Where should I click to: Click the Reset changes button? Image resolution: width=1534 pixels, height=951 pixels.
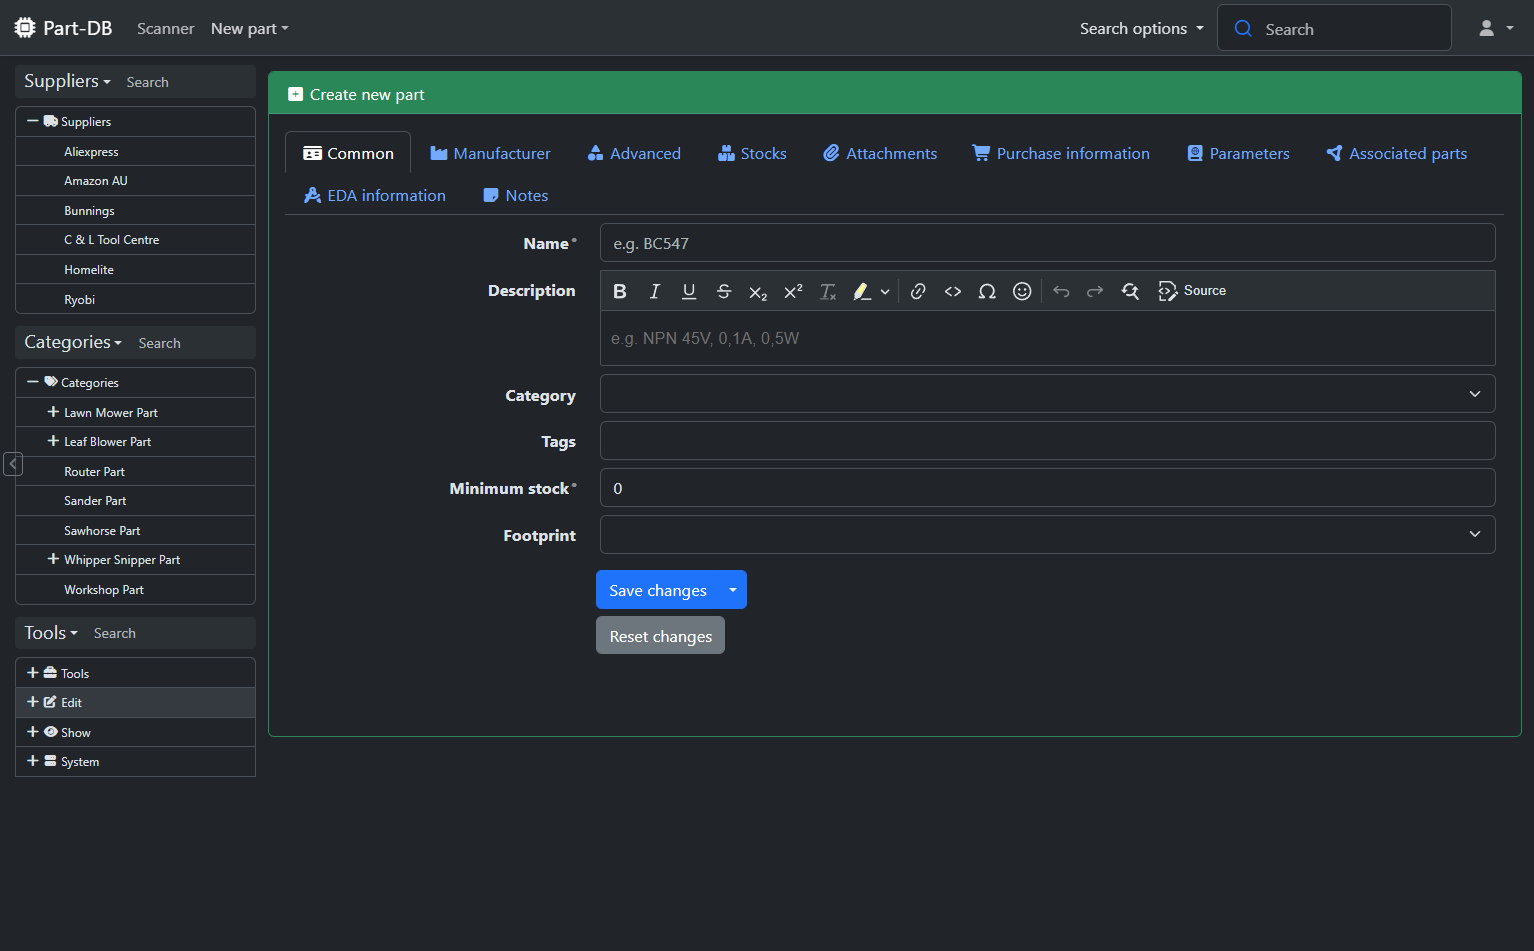[660, 636]
